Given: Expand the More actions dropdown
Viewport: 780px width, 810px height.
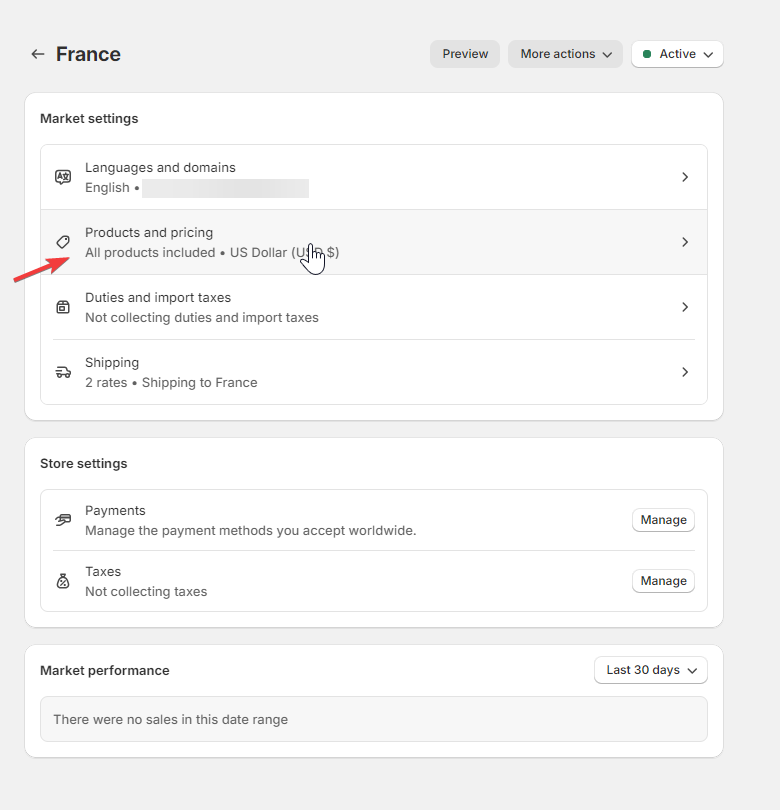Looking at the screenshot, I should pyautogui.click(x=566, y=54).
